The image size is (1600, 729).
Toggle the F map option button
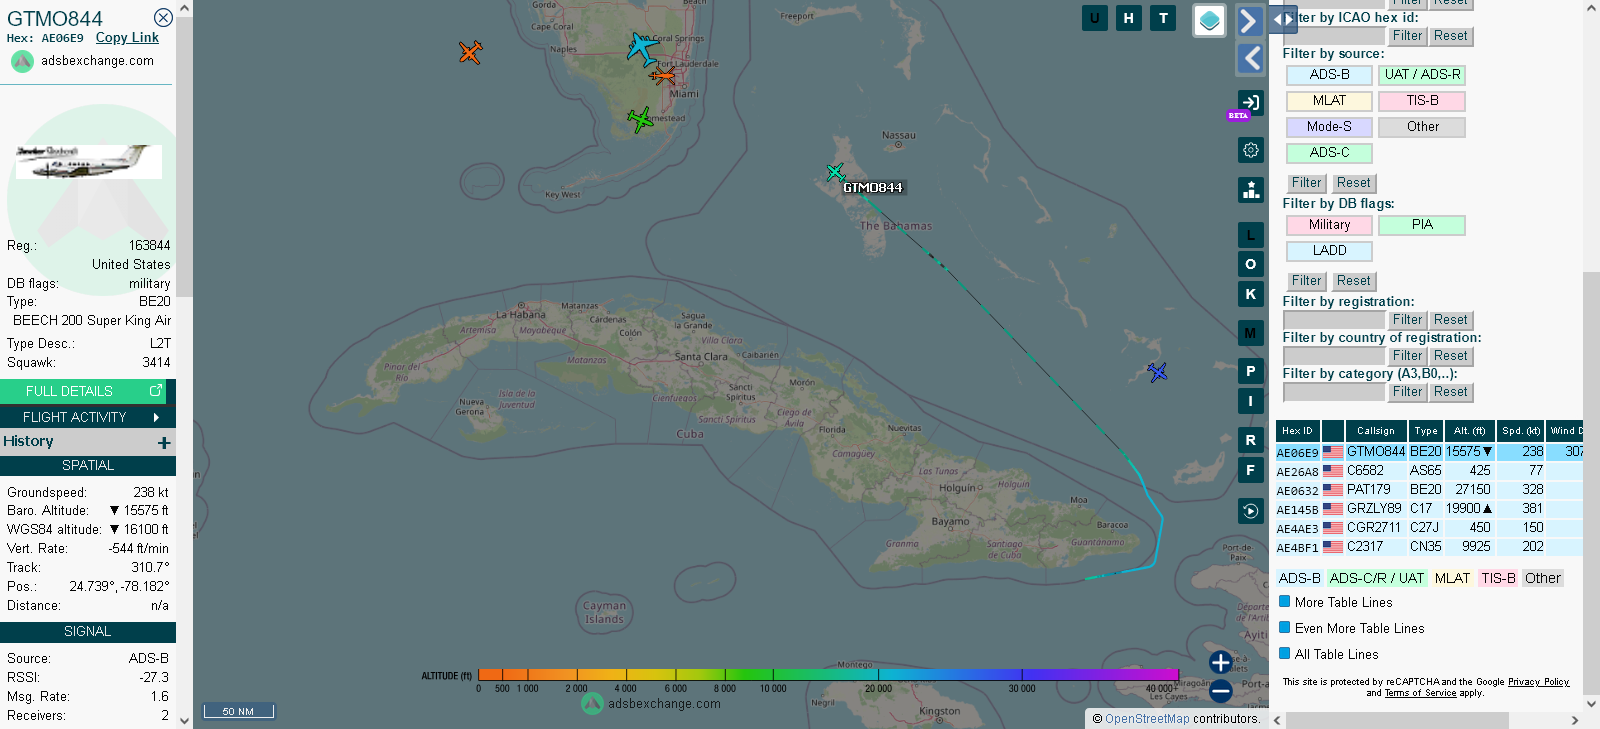pyautogui.click(x=1250, y=470)
